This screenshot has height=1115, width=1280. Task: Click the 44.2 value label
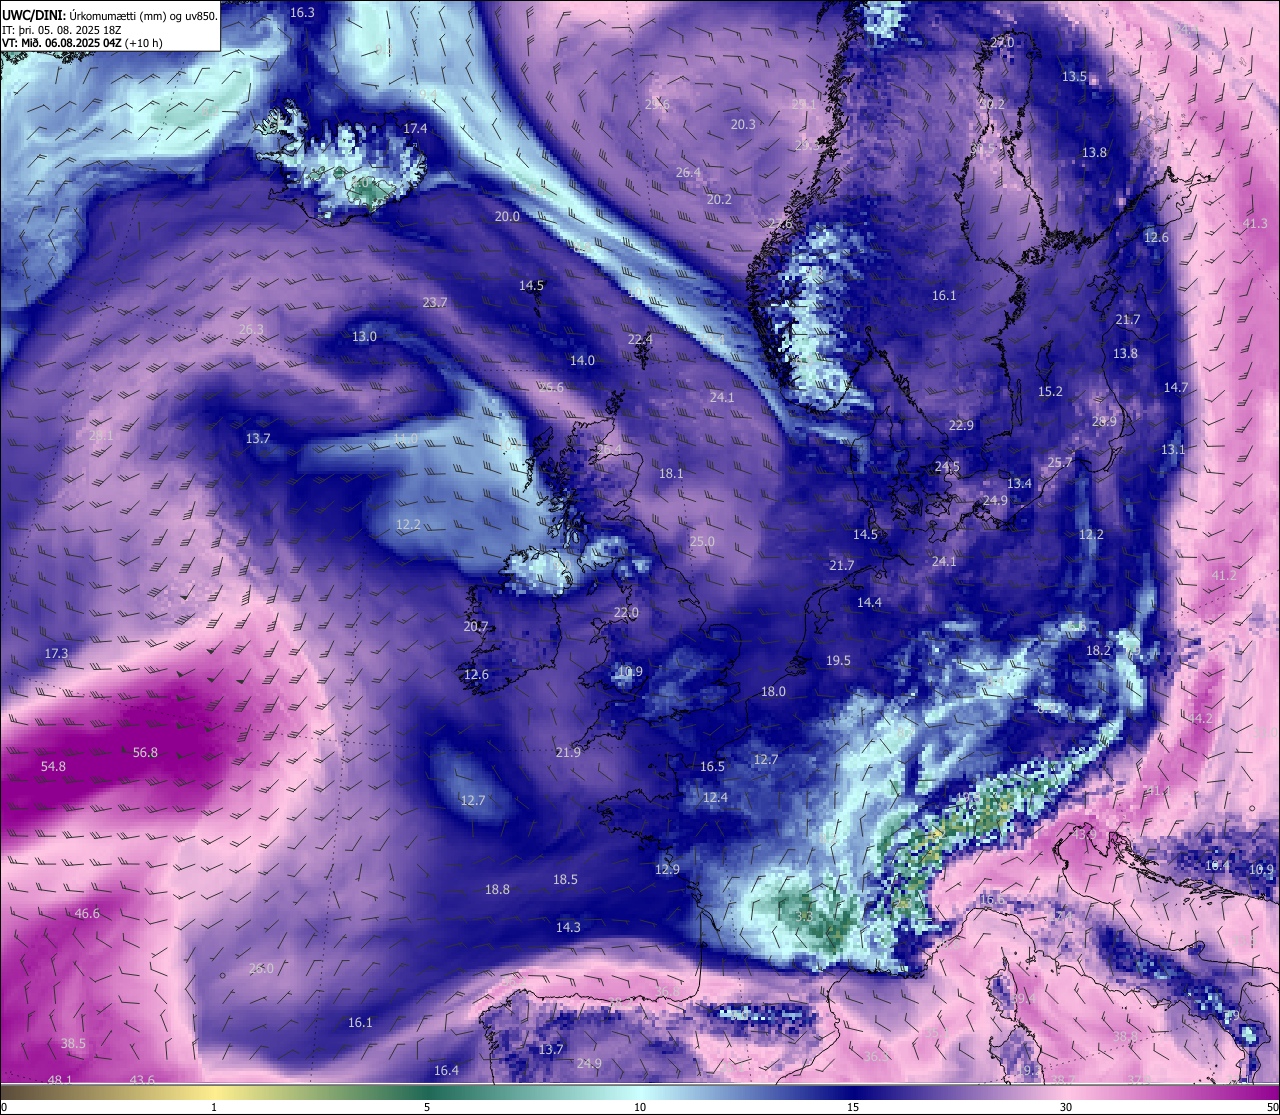coord(1200,719)
